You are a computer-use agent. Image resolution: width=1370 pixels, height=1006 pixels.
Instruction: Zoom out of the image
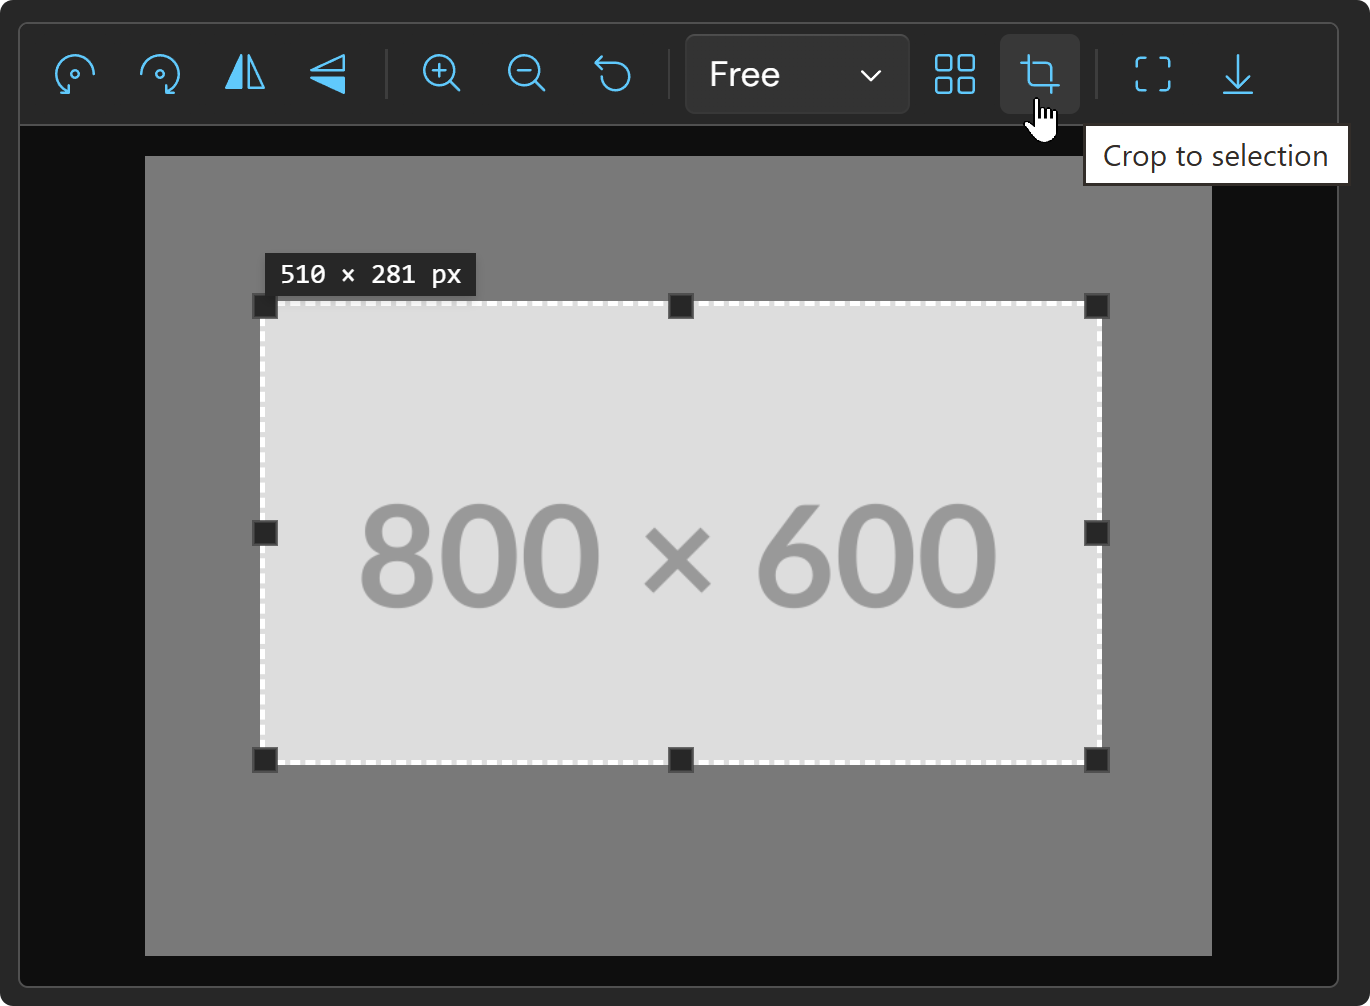tap(526, 74)
